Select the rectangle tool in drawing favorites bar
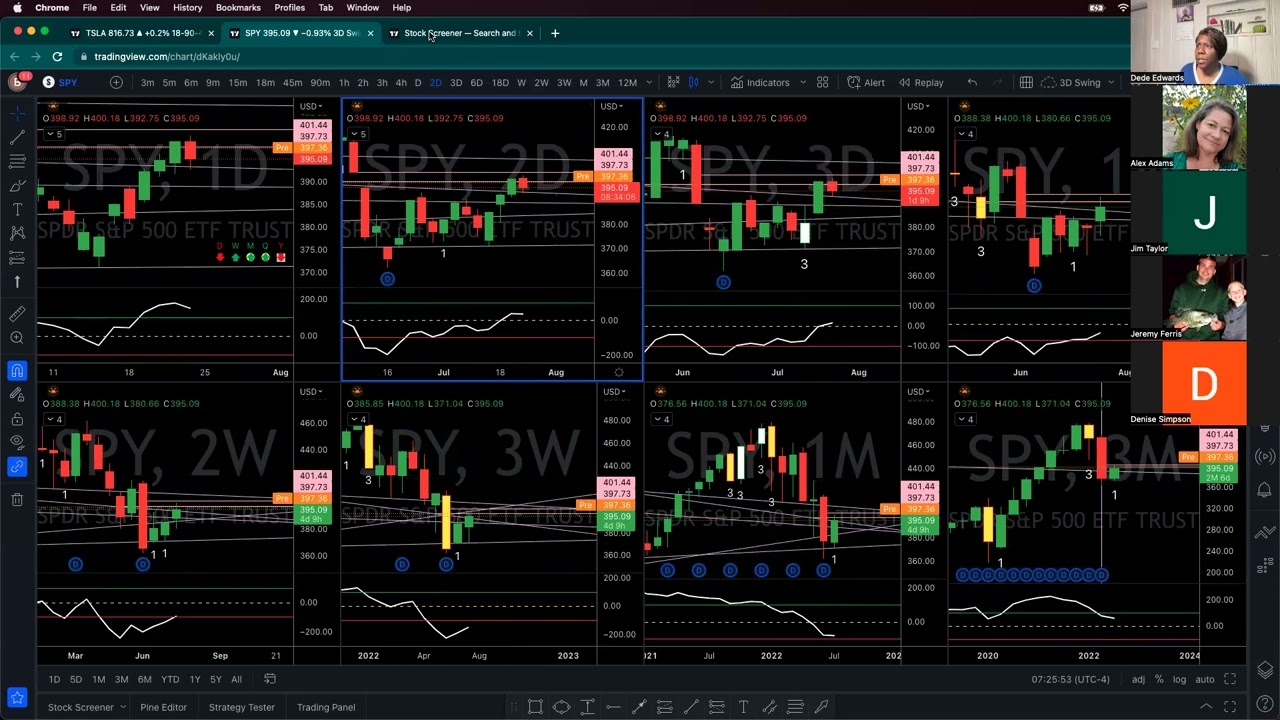The height and width of the screenshot is (720, 1280). pos(535,707)
